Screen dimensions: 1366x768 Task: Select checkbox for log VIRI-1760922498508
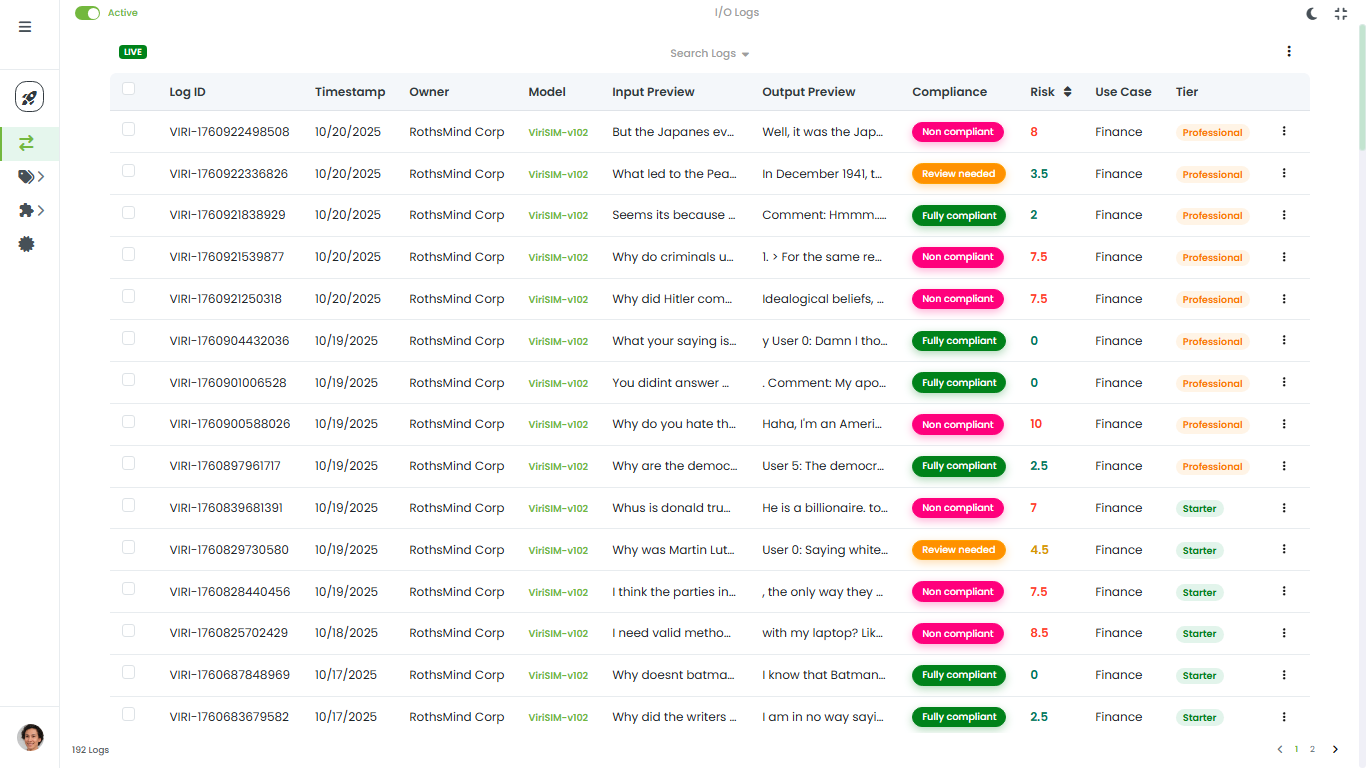tap(128, 129)
